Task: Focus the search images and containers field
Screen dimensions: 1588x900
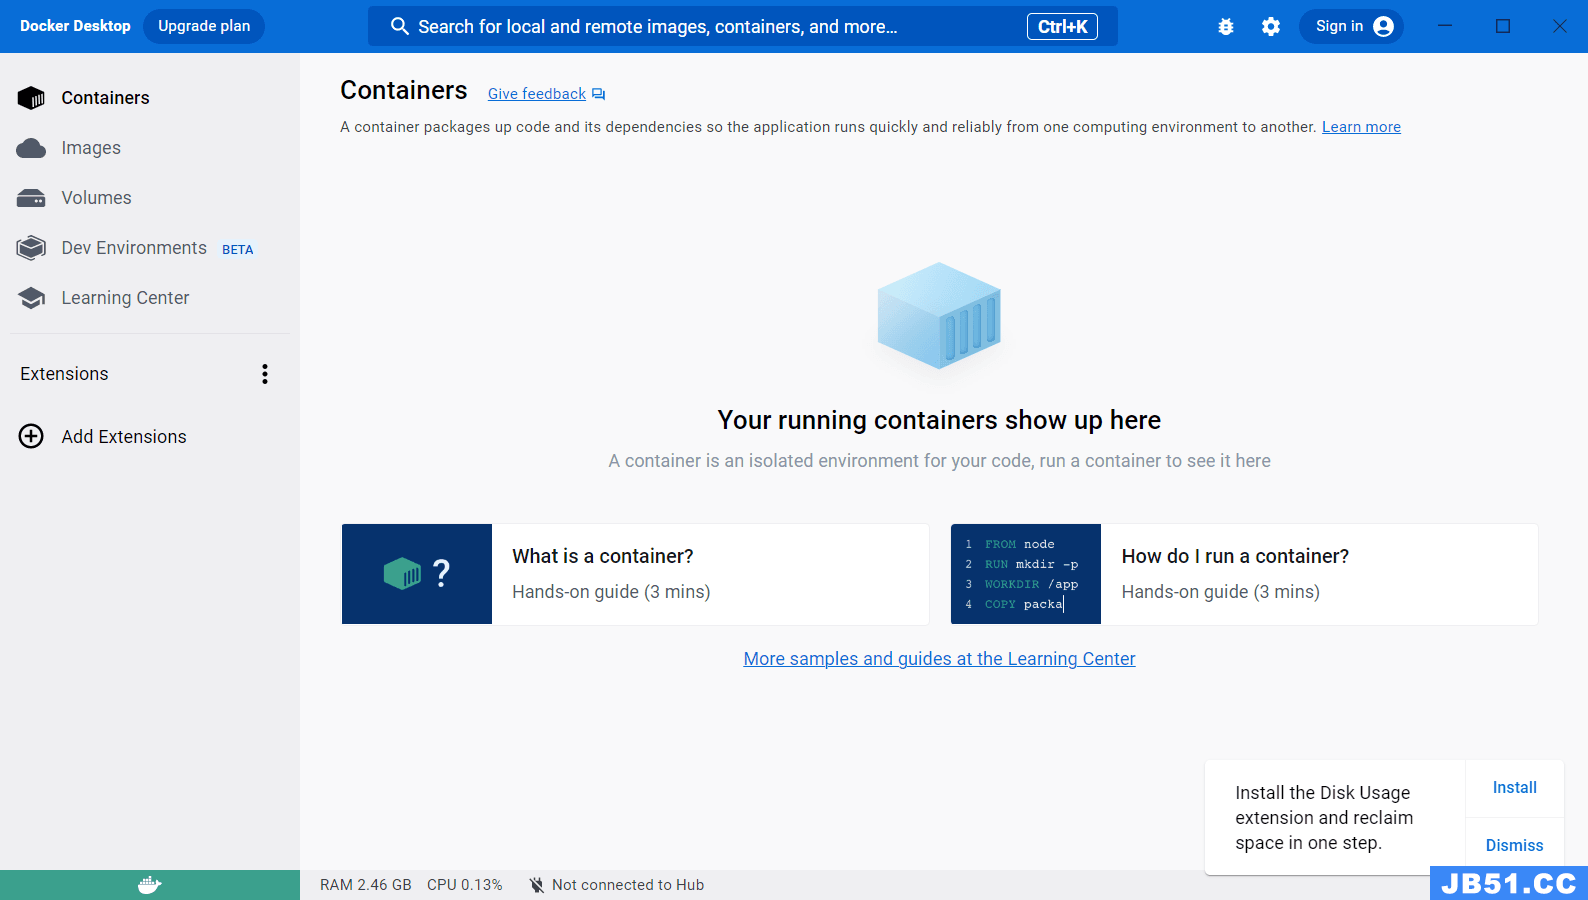Action: coord(743,26)
